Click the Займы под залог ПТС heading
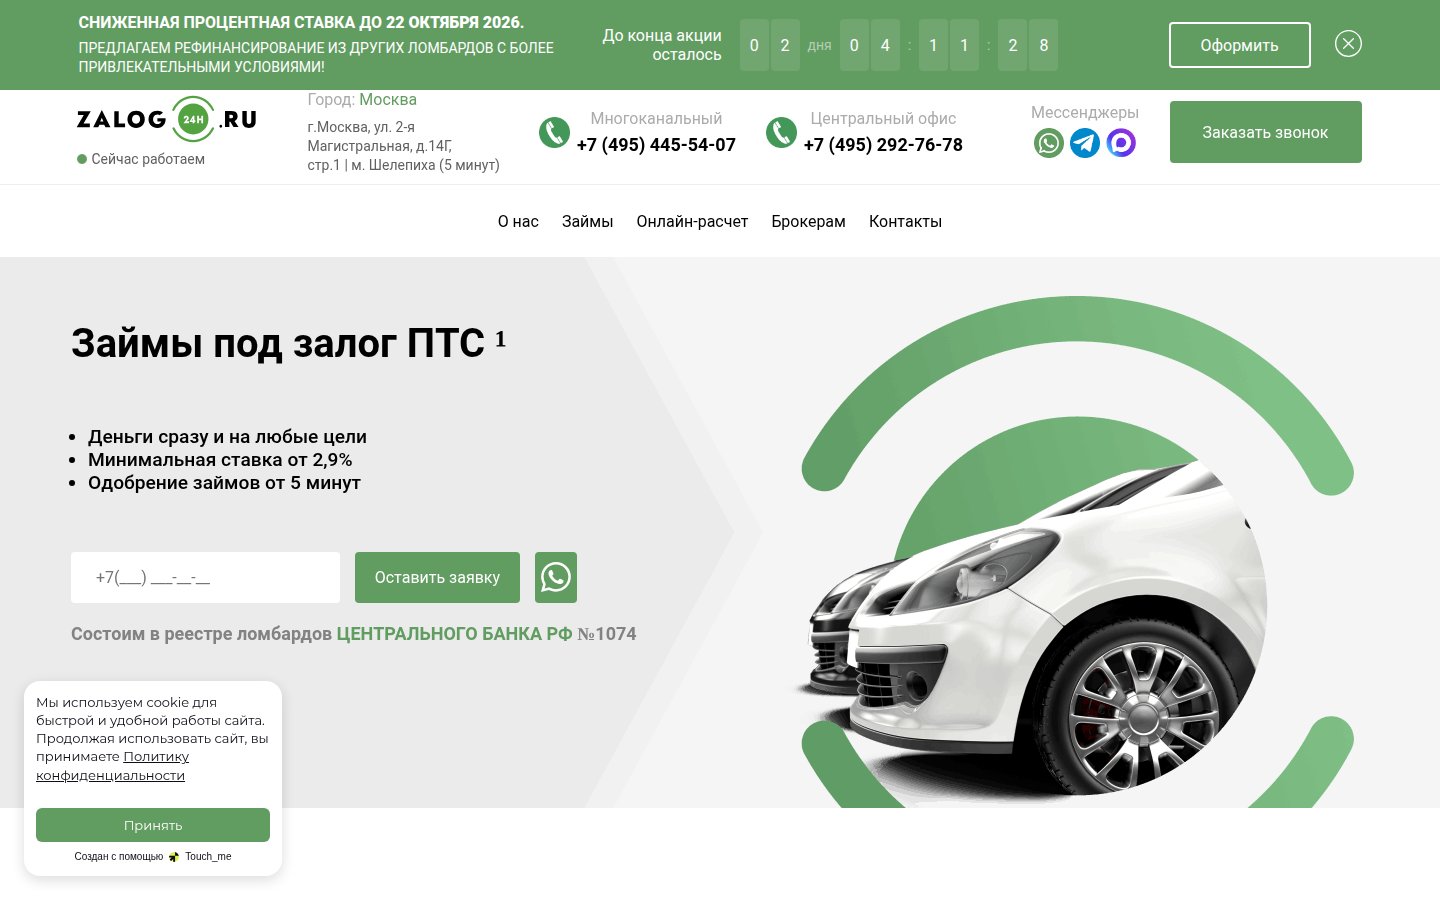This screenshot has height=900, width=1440. (278, 343)
